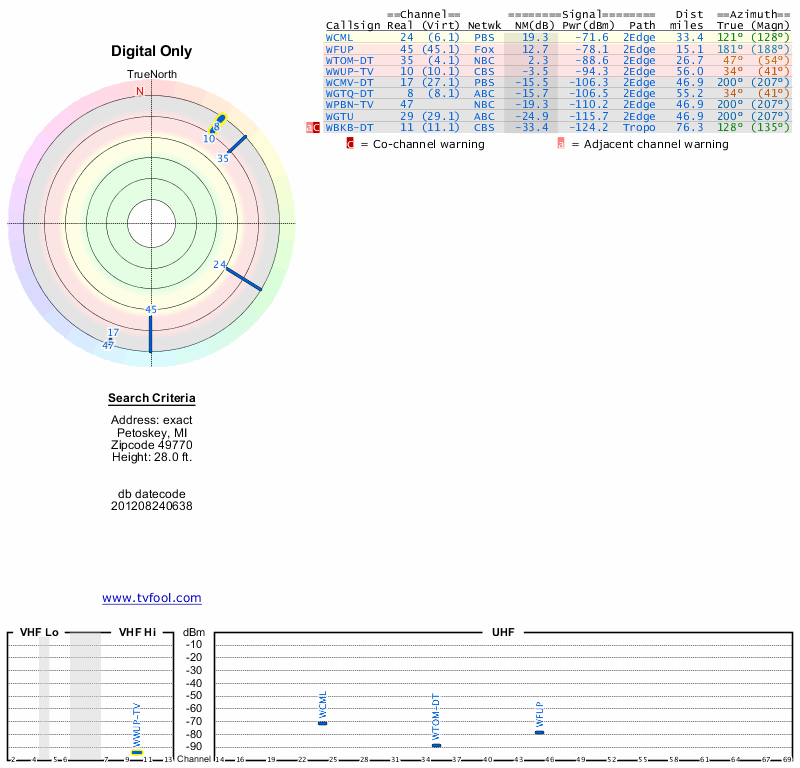Open the WFUP callsign entry
The image size is (800, 768).
[339, 48]
